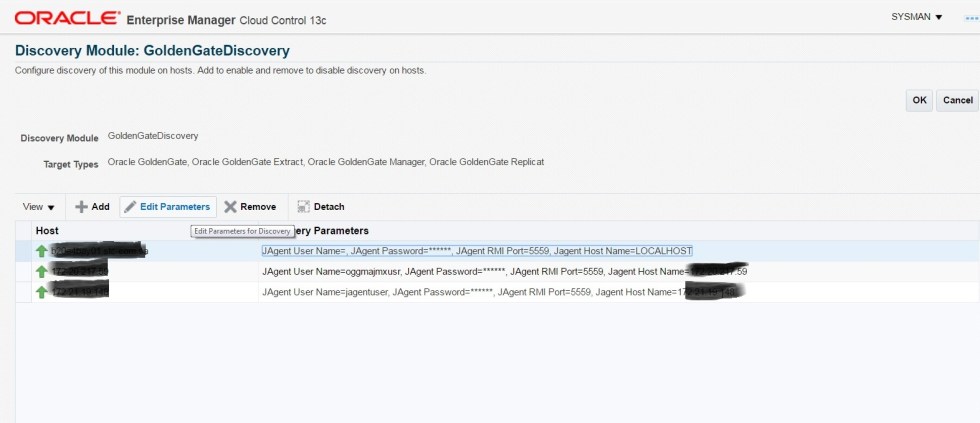
Task: Click the row selector of the oggmajmxusr row
Action: point(24,272)
